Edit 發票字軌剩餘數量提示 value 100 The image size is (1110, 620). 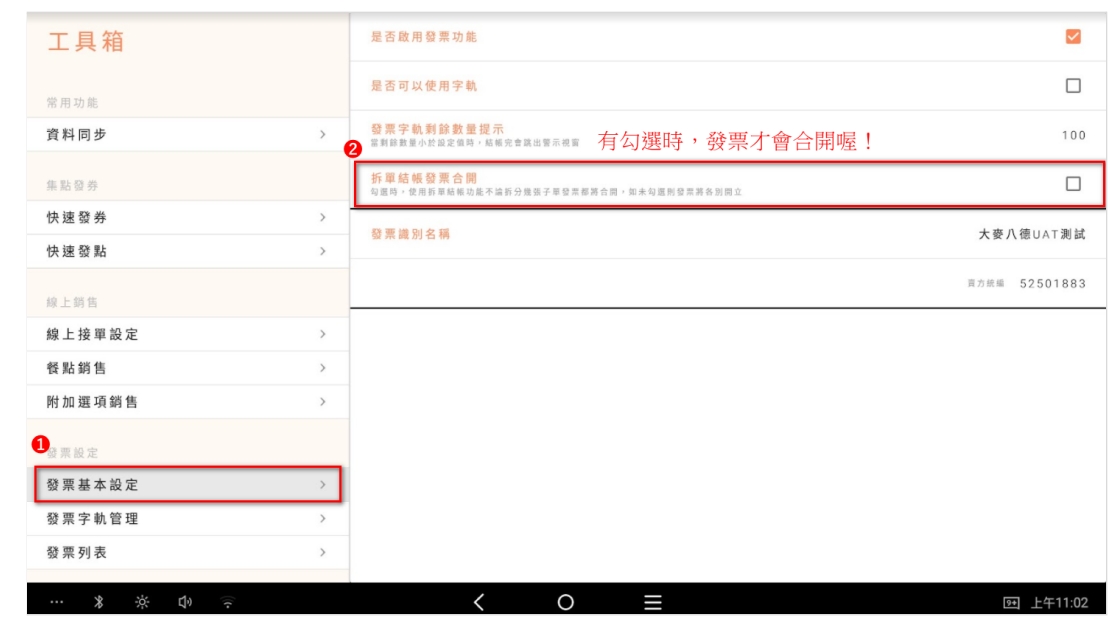[x=1073, y=135]
